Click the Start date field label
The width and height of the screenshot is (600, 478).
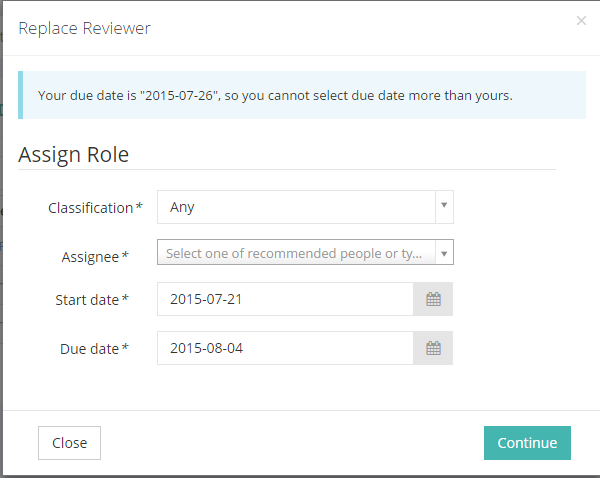[x=92, y=300]
